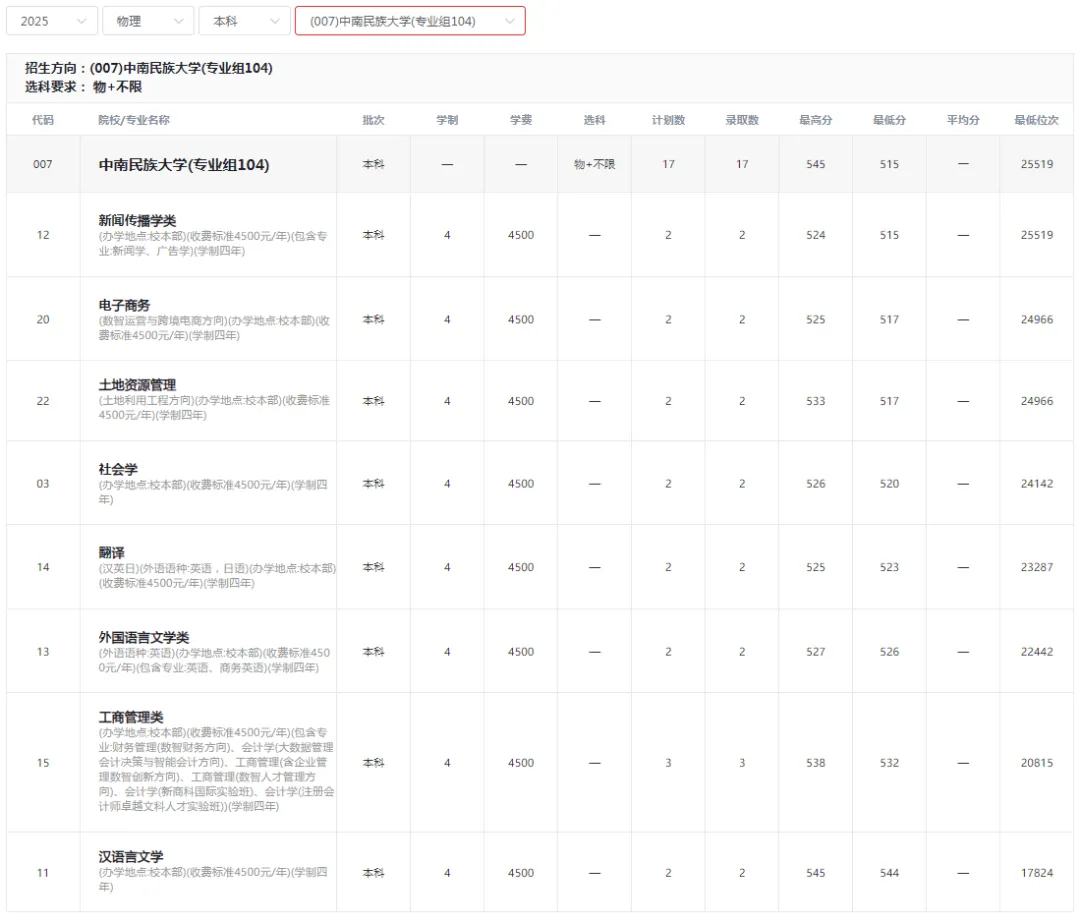Click lowest score 520 for 社会学
Image resolution: width=1080 pixels, height=923 pixels.
(889, 484)
